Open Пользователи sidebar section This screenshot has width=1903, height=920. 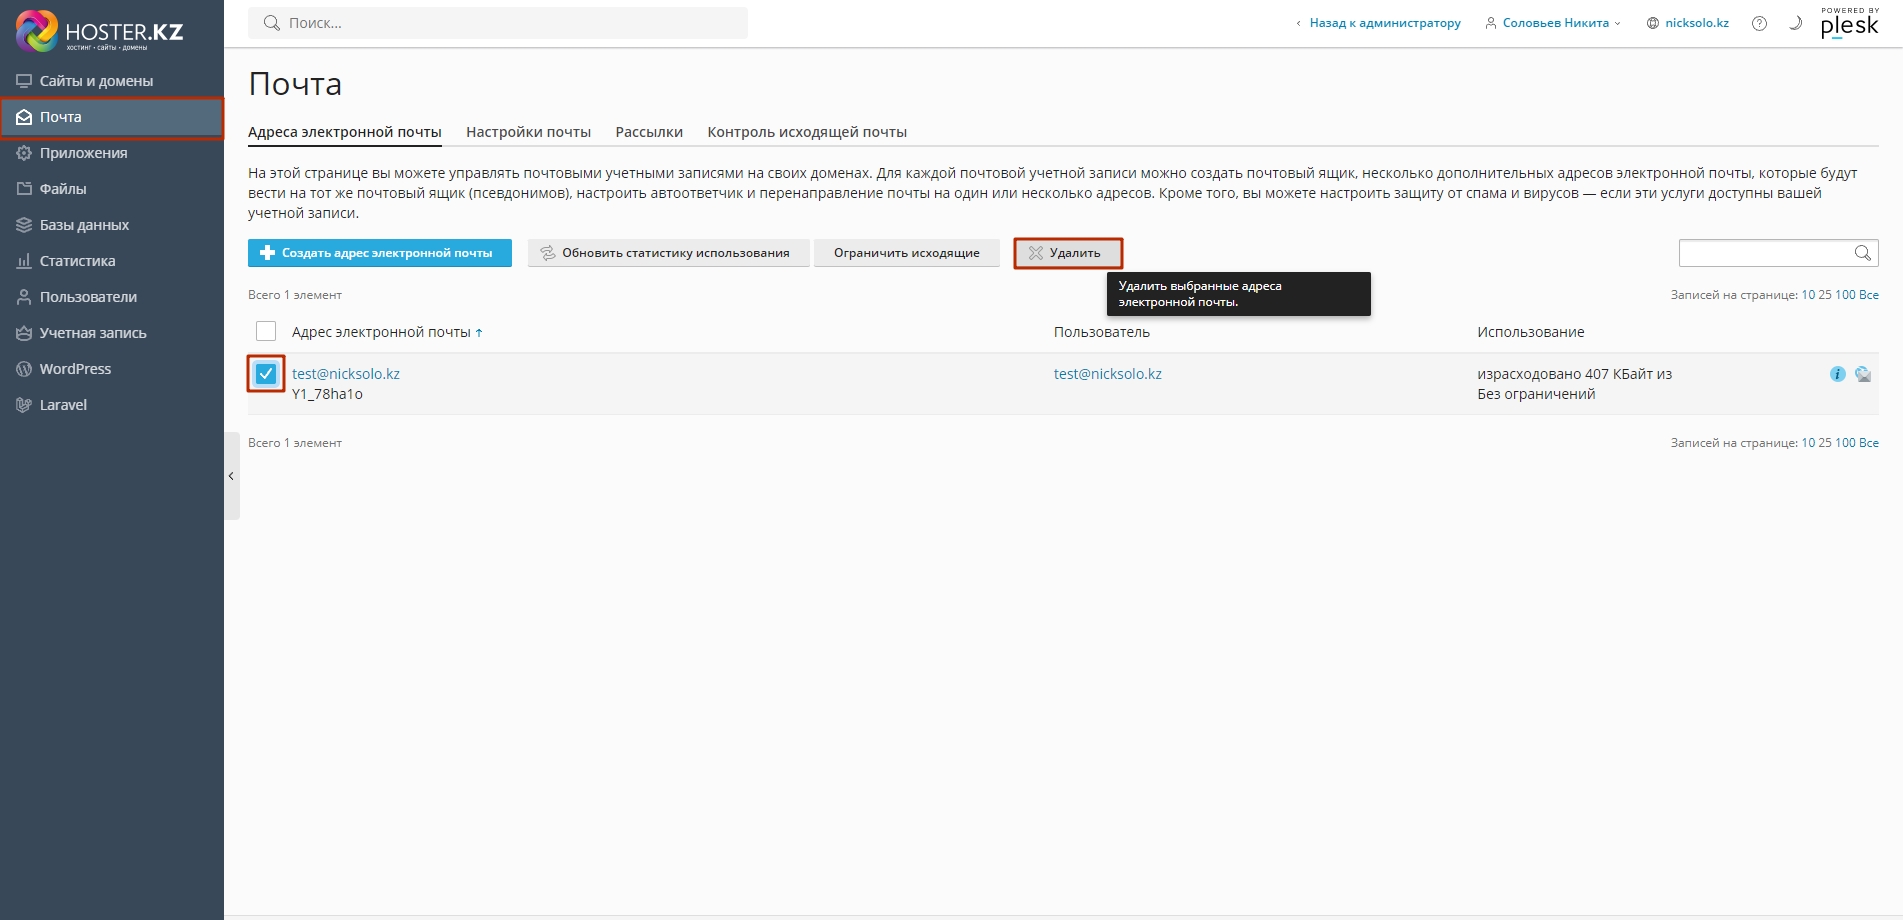(x=112, y=297)
